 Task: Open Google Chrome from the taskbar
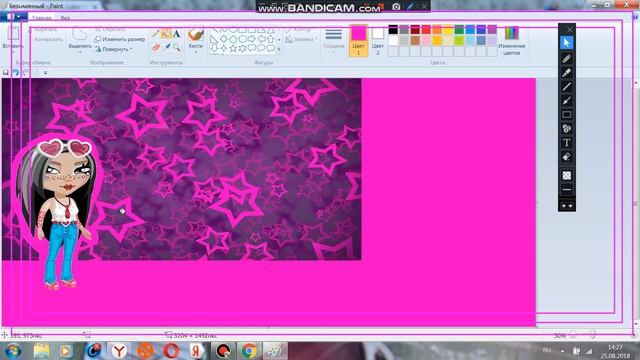click(249, 351)
